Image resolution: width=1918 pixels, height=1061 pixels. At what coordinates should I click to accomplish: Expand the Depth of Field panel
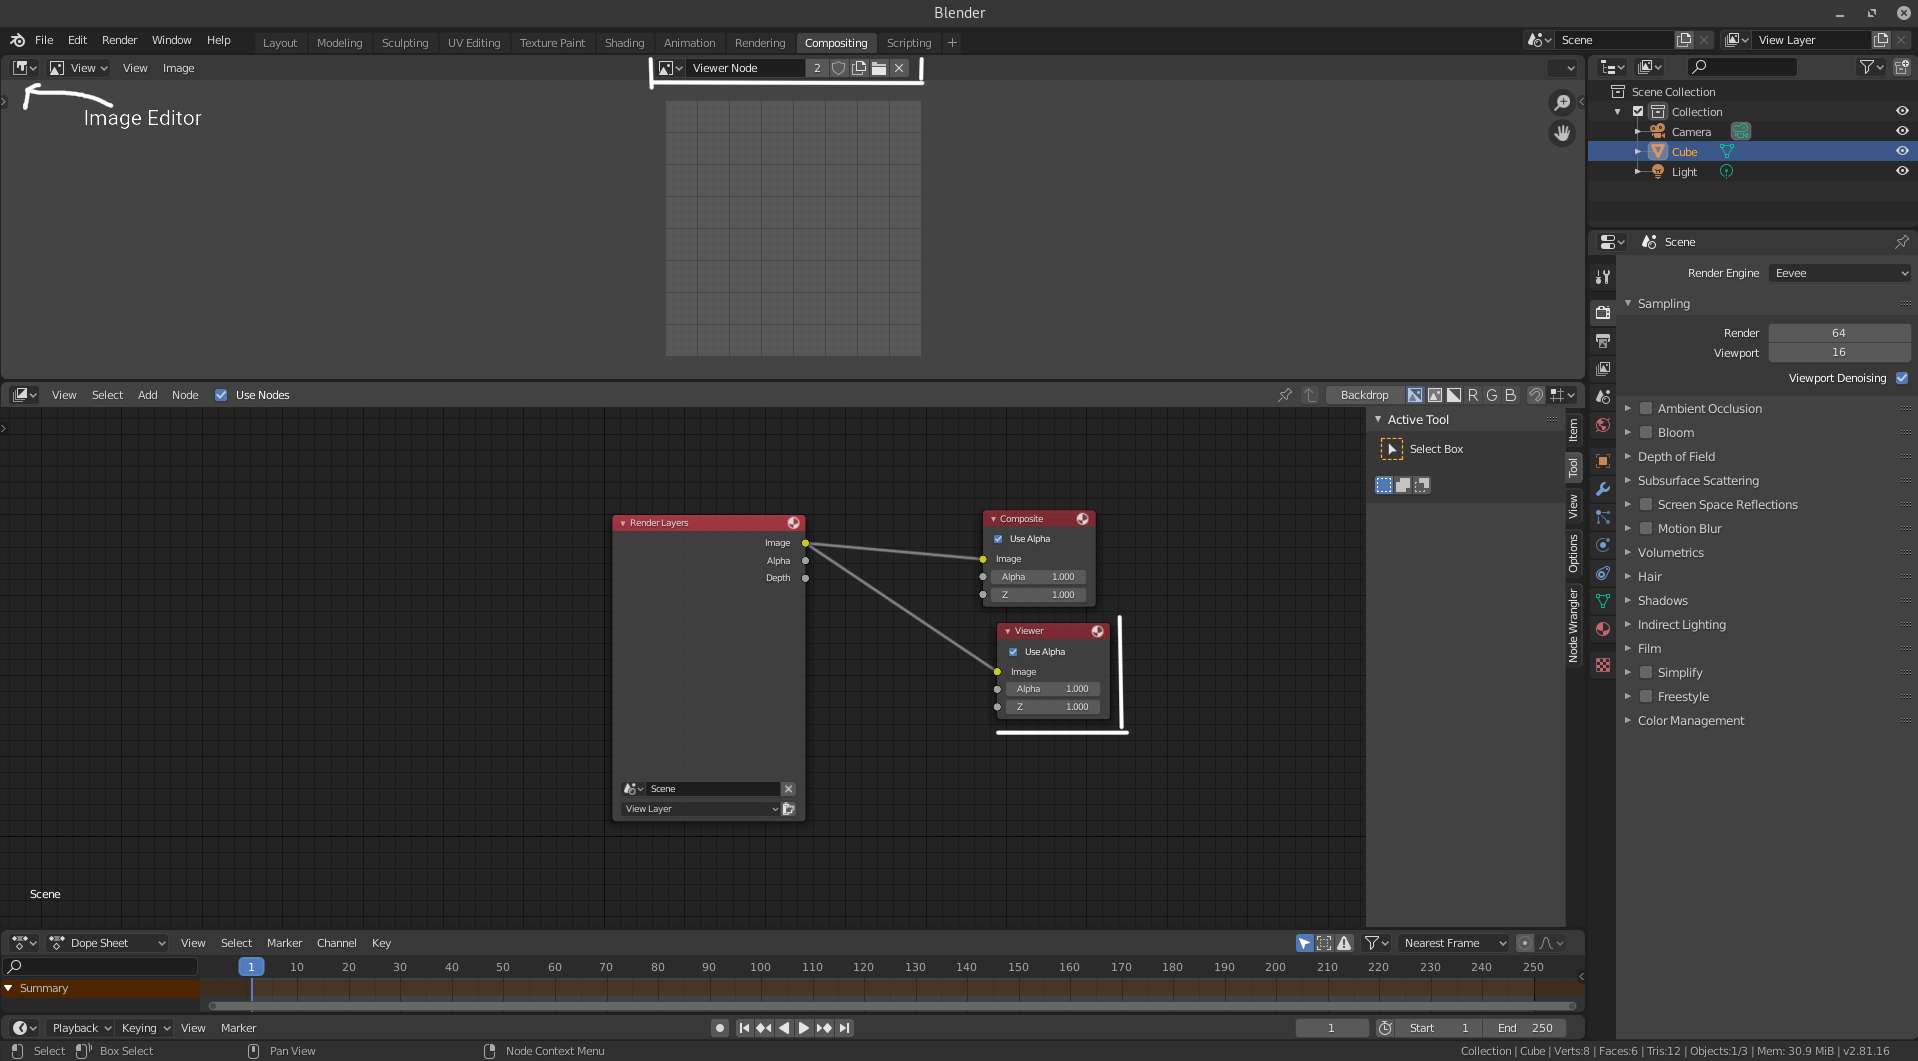point(1627,456)
